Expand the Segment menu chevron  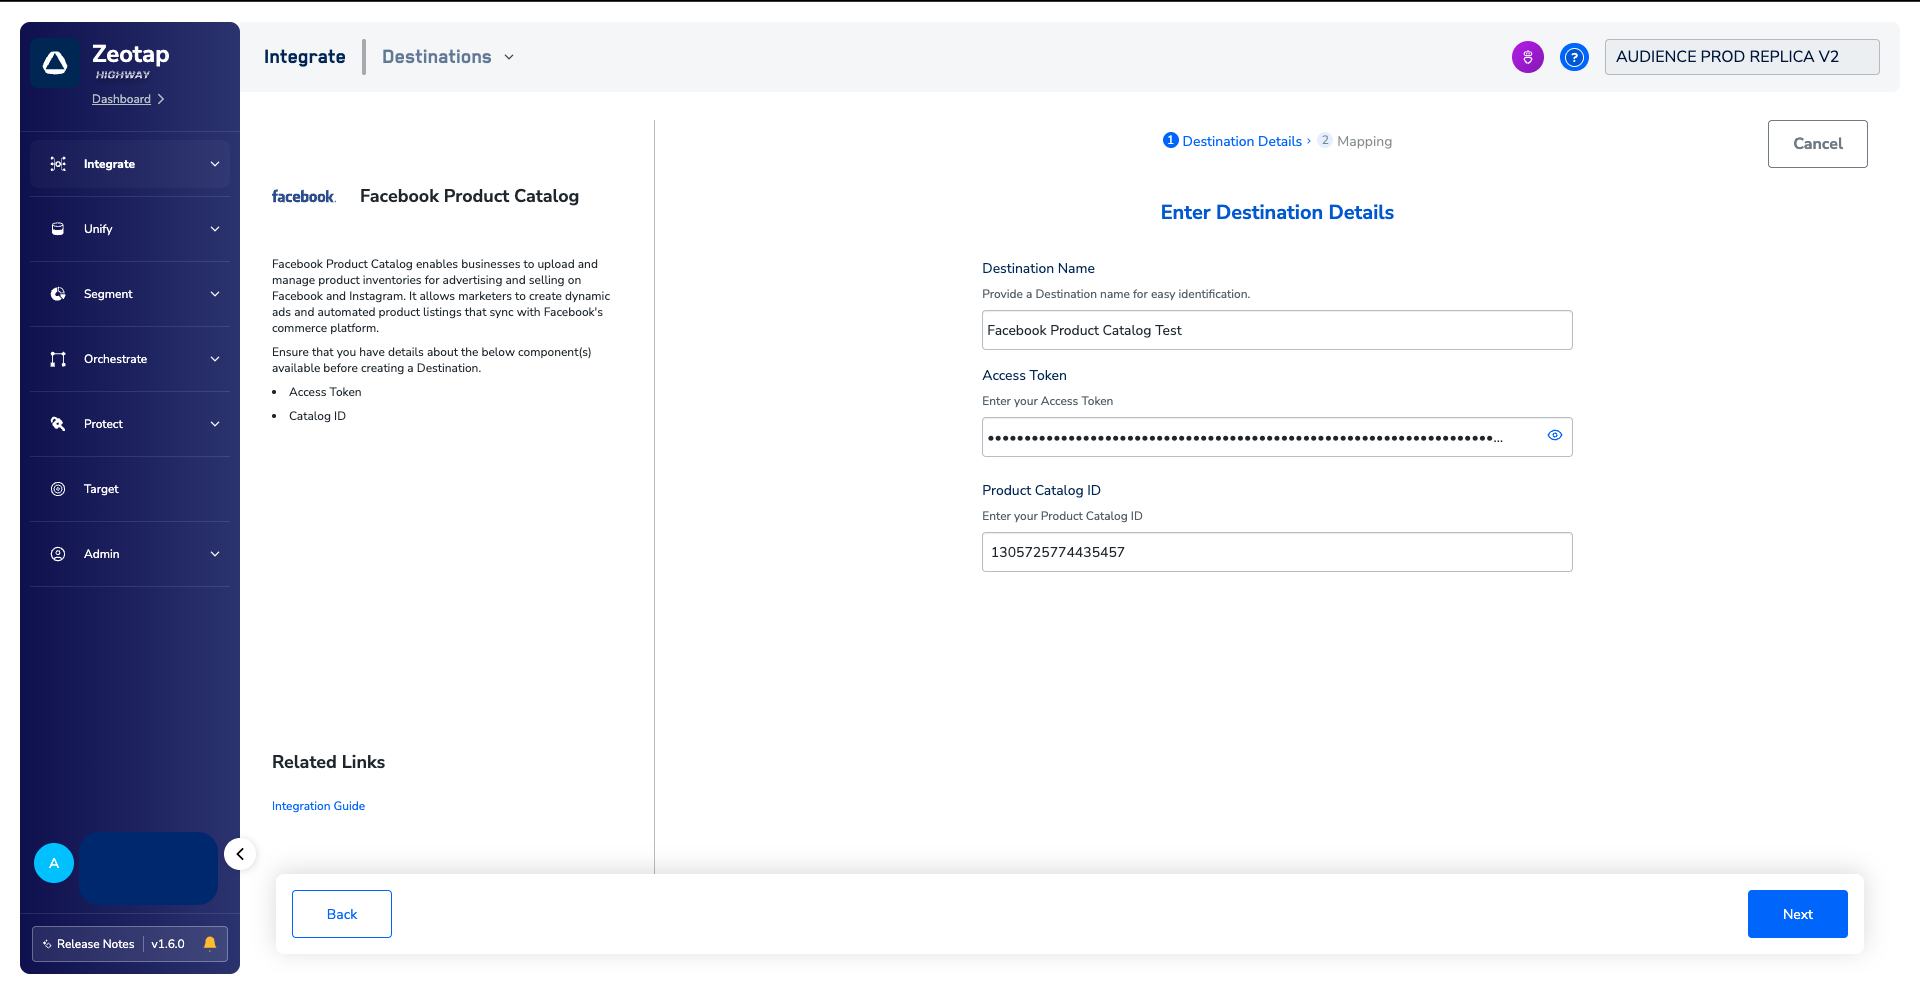215,294
